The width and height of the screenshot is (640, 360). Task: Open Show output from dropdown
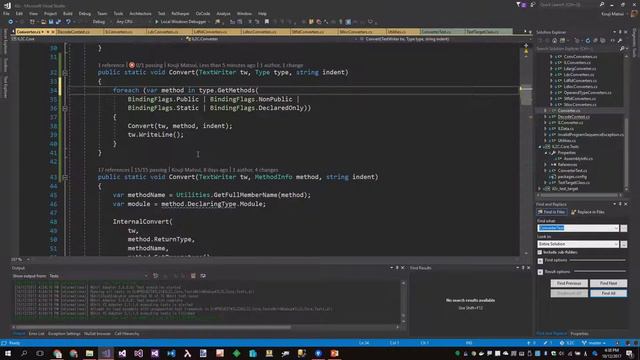point(98,276)
